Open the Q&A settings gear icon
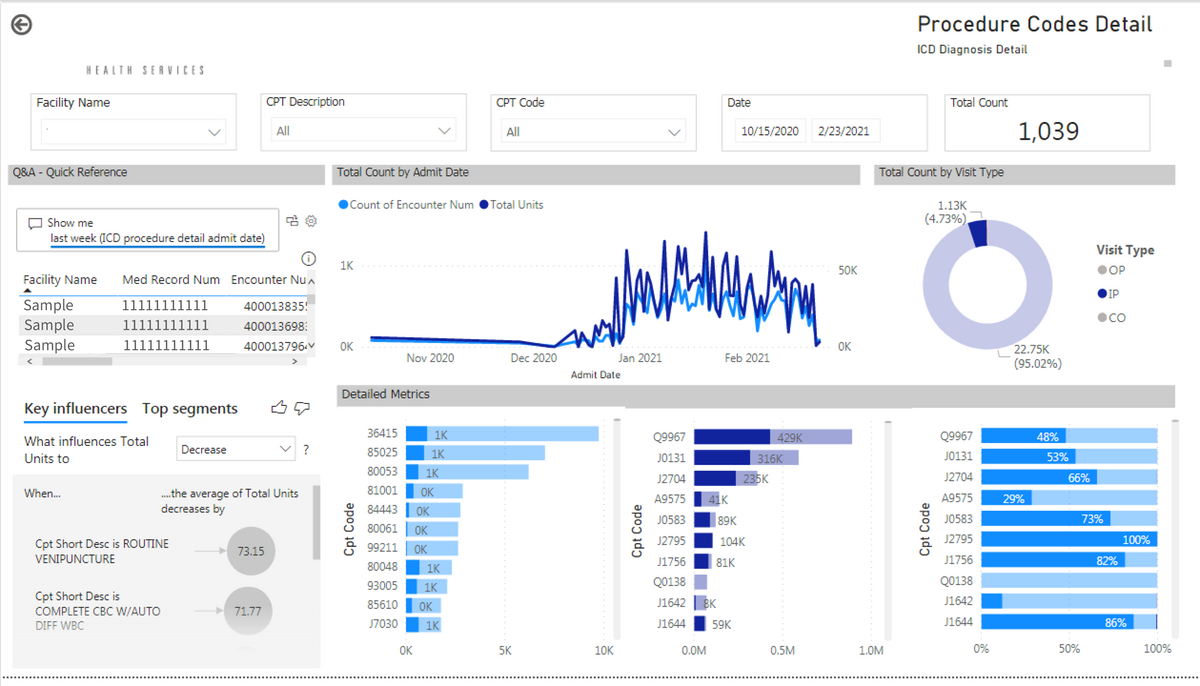Viewport: 1200px width, 686px height. pyautogui.click(x=311, y=221)
